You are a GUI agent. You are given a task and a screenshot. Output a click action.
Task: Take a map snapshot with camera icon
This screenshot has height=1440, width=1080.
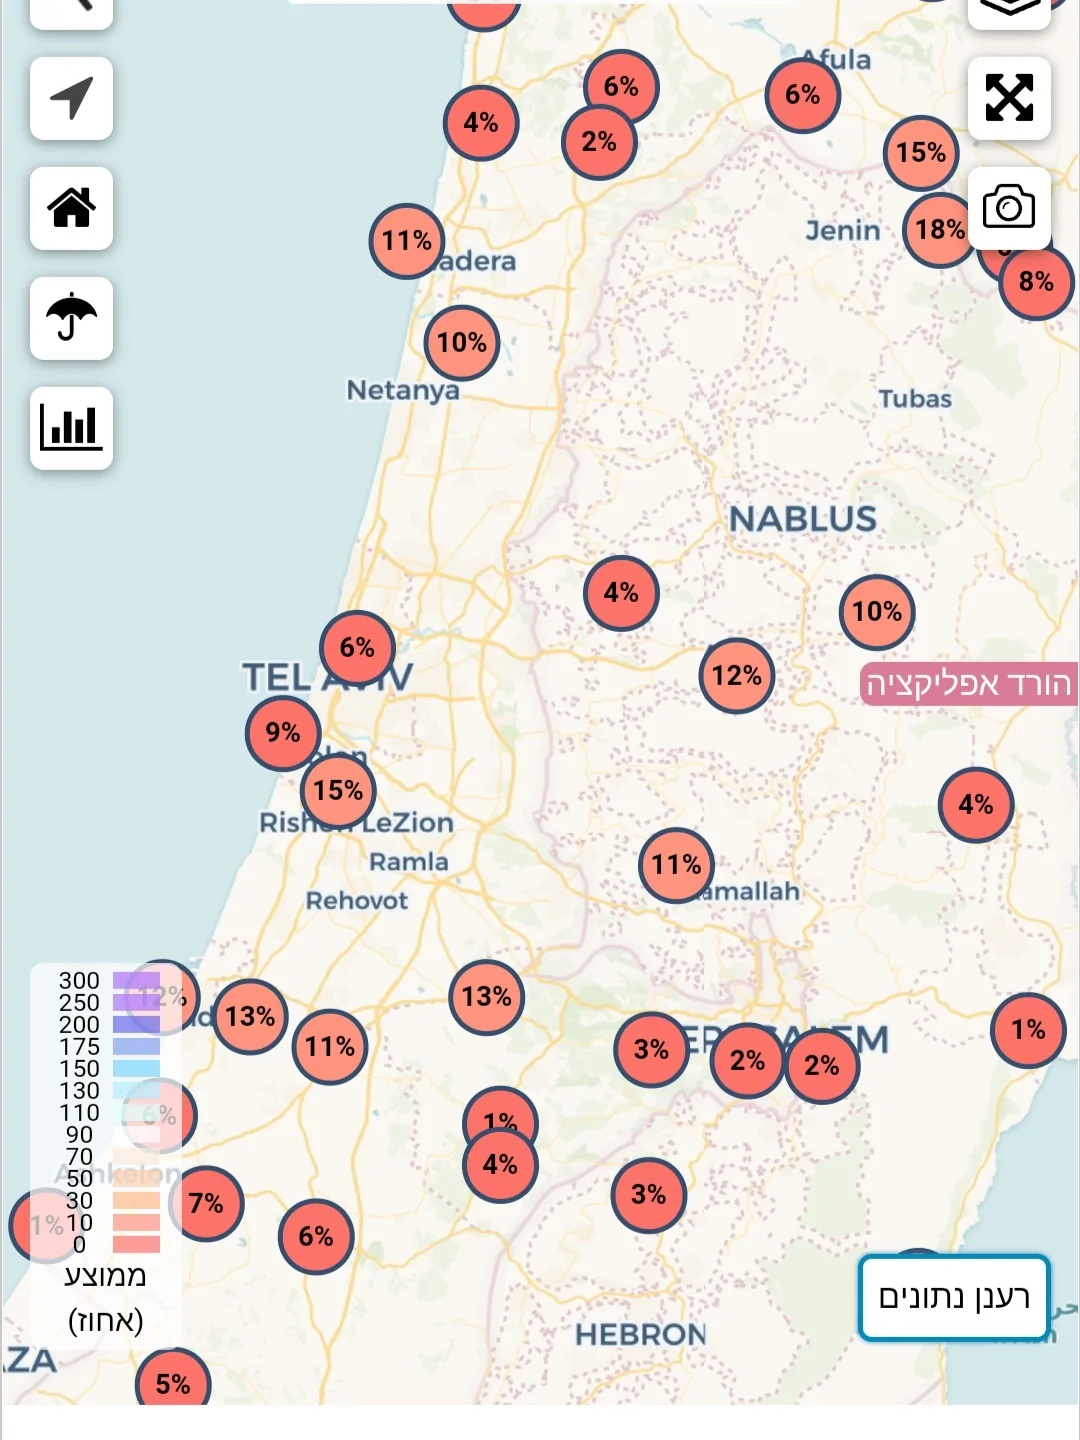tap(1009, 208)
